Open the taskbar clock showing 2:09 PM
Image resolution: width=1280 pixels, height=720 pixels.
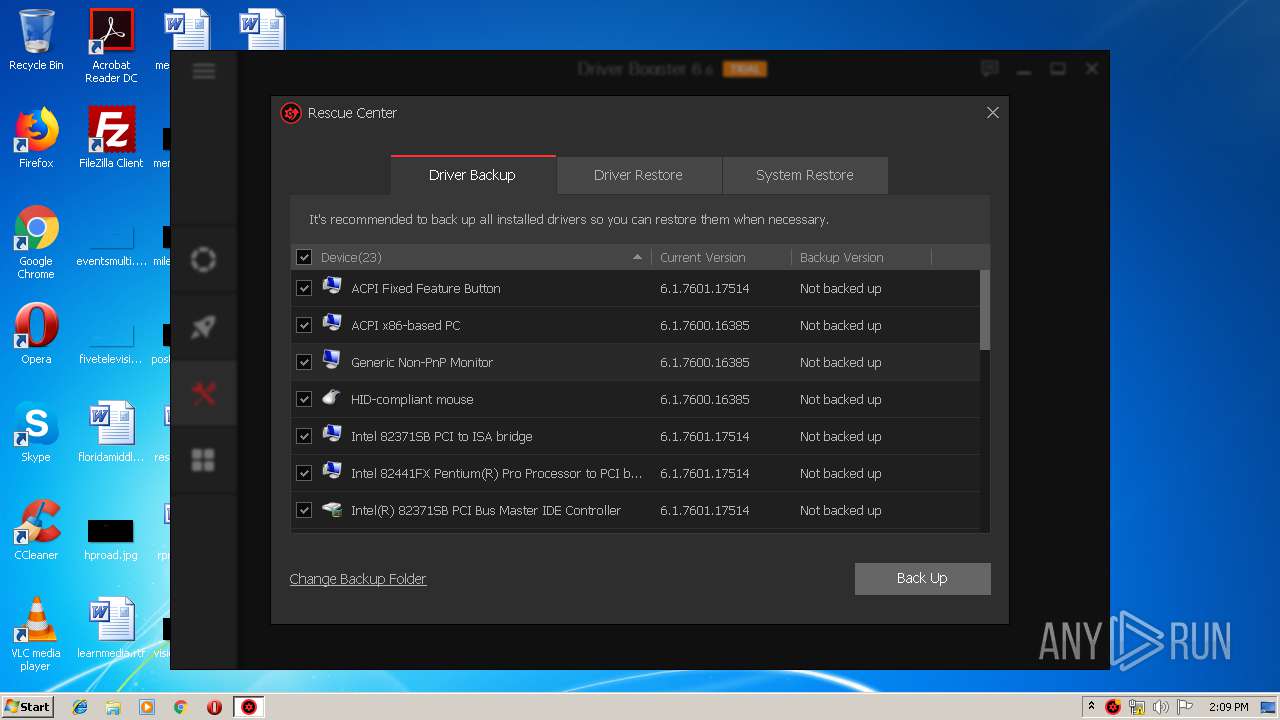pyautogui.click(x=1228, y=707)
